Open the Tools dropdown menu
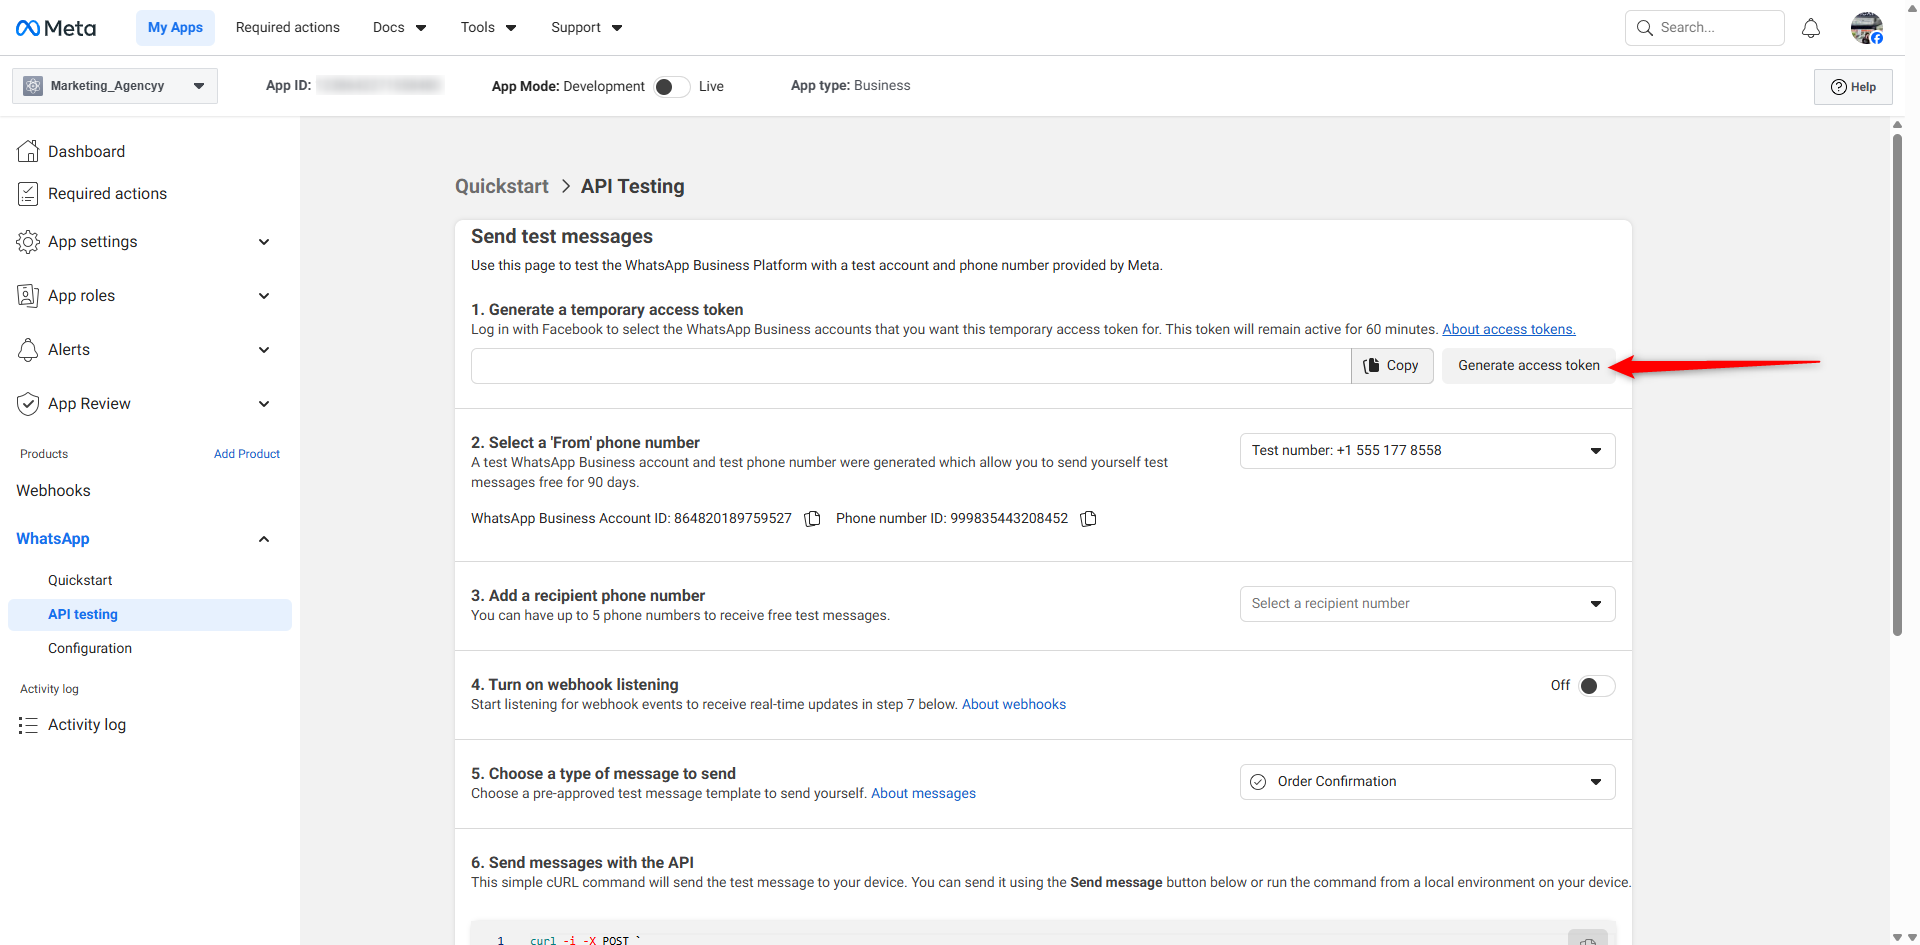Viewport: 1920px width, 945px height. point(489,28)
